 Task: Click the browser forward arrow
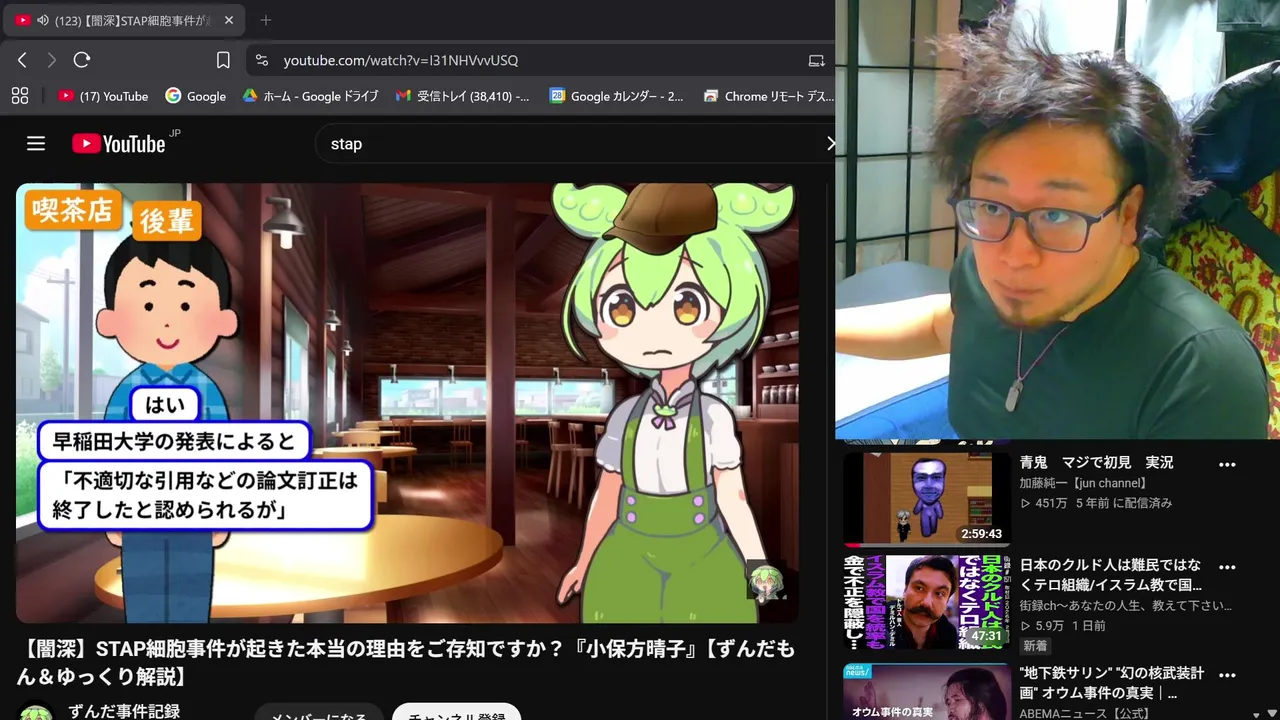click(52, 60)
